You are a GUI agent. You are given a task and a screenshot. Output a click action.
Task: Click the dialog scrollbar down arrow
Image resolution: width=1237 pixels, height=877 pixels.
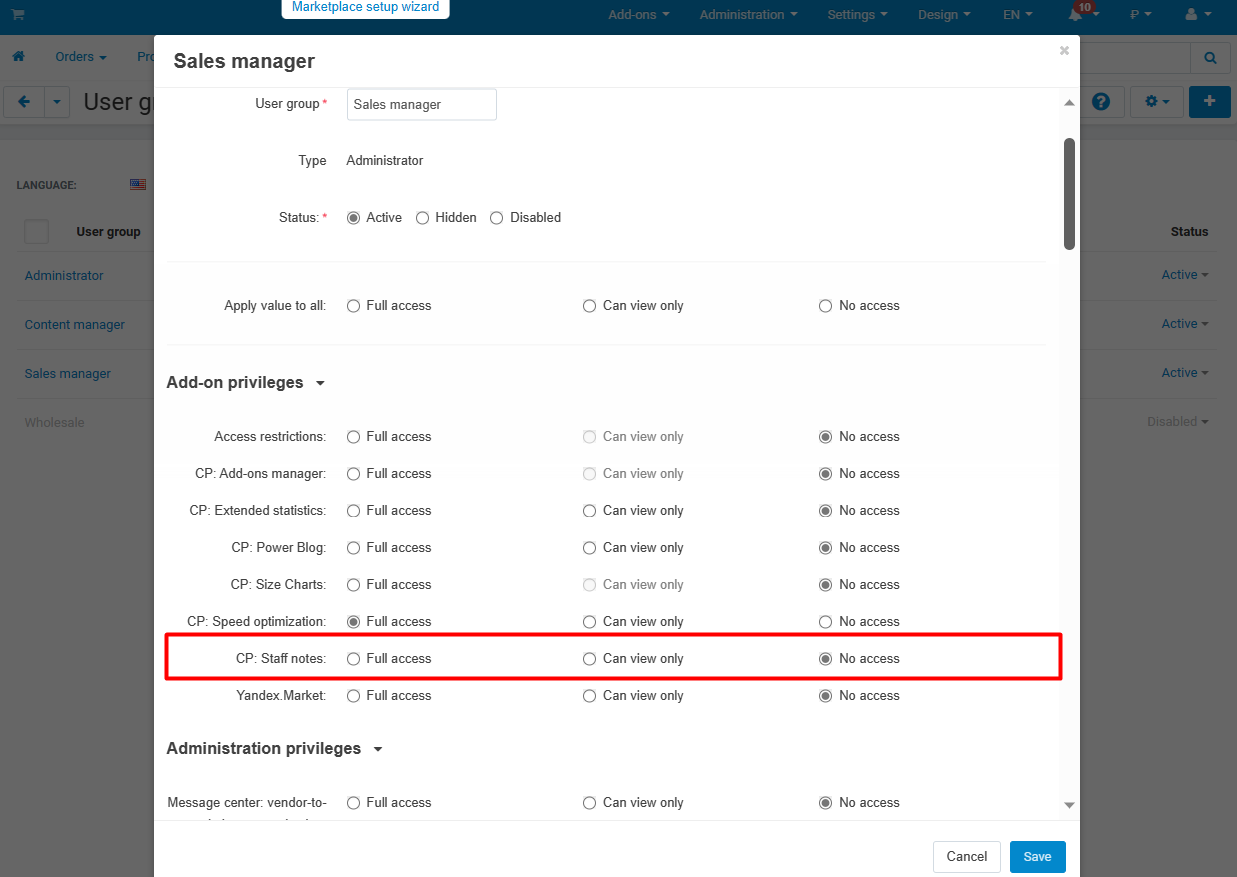(x=1069, y=805)
